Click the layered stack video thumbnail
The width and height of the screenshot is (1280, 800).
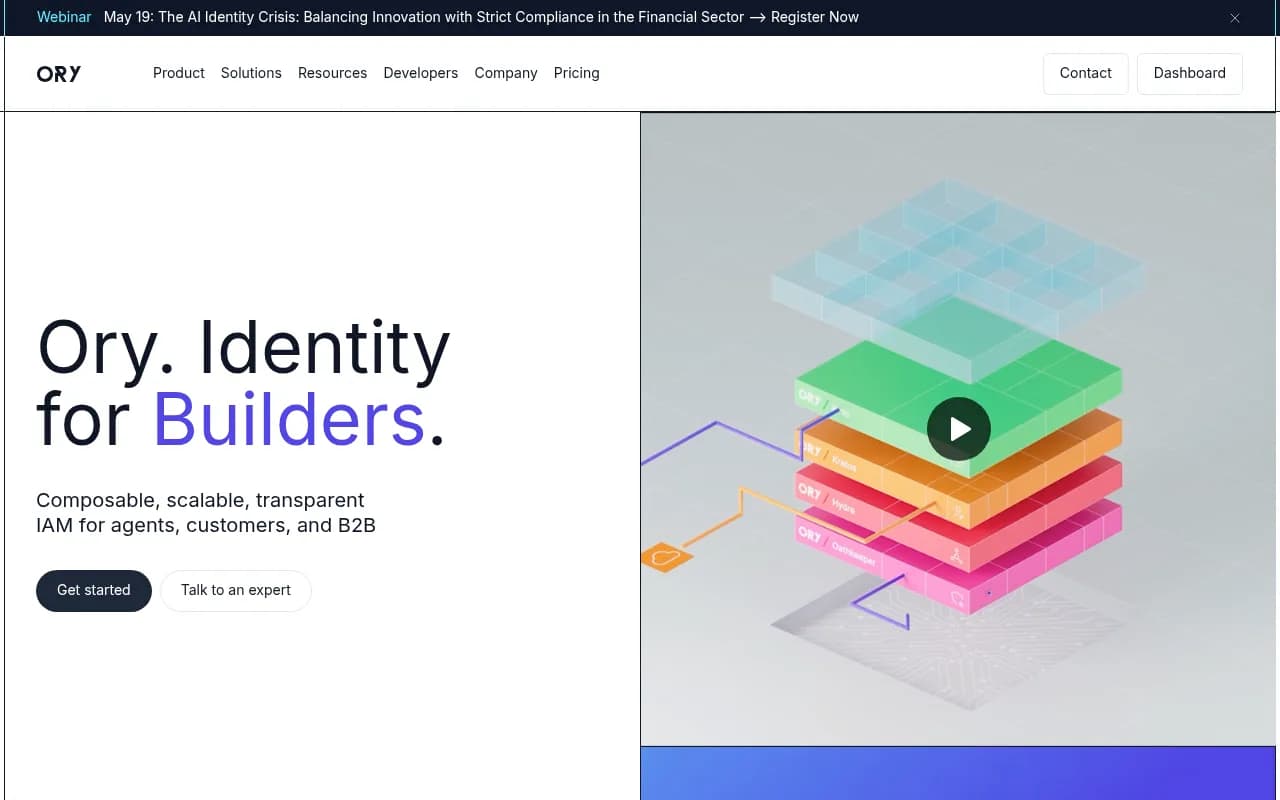(958, 429)
